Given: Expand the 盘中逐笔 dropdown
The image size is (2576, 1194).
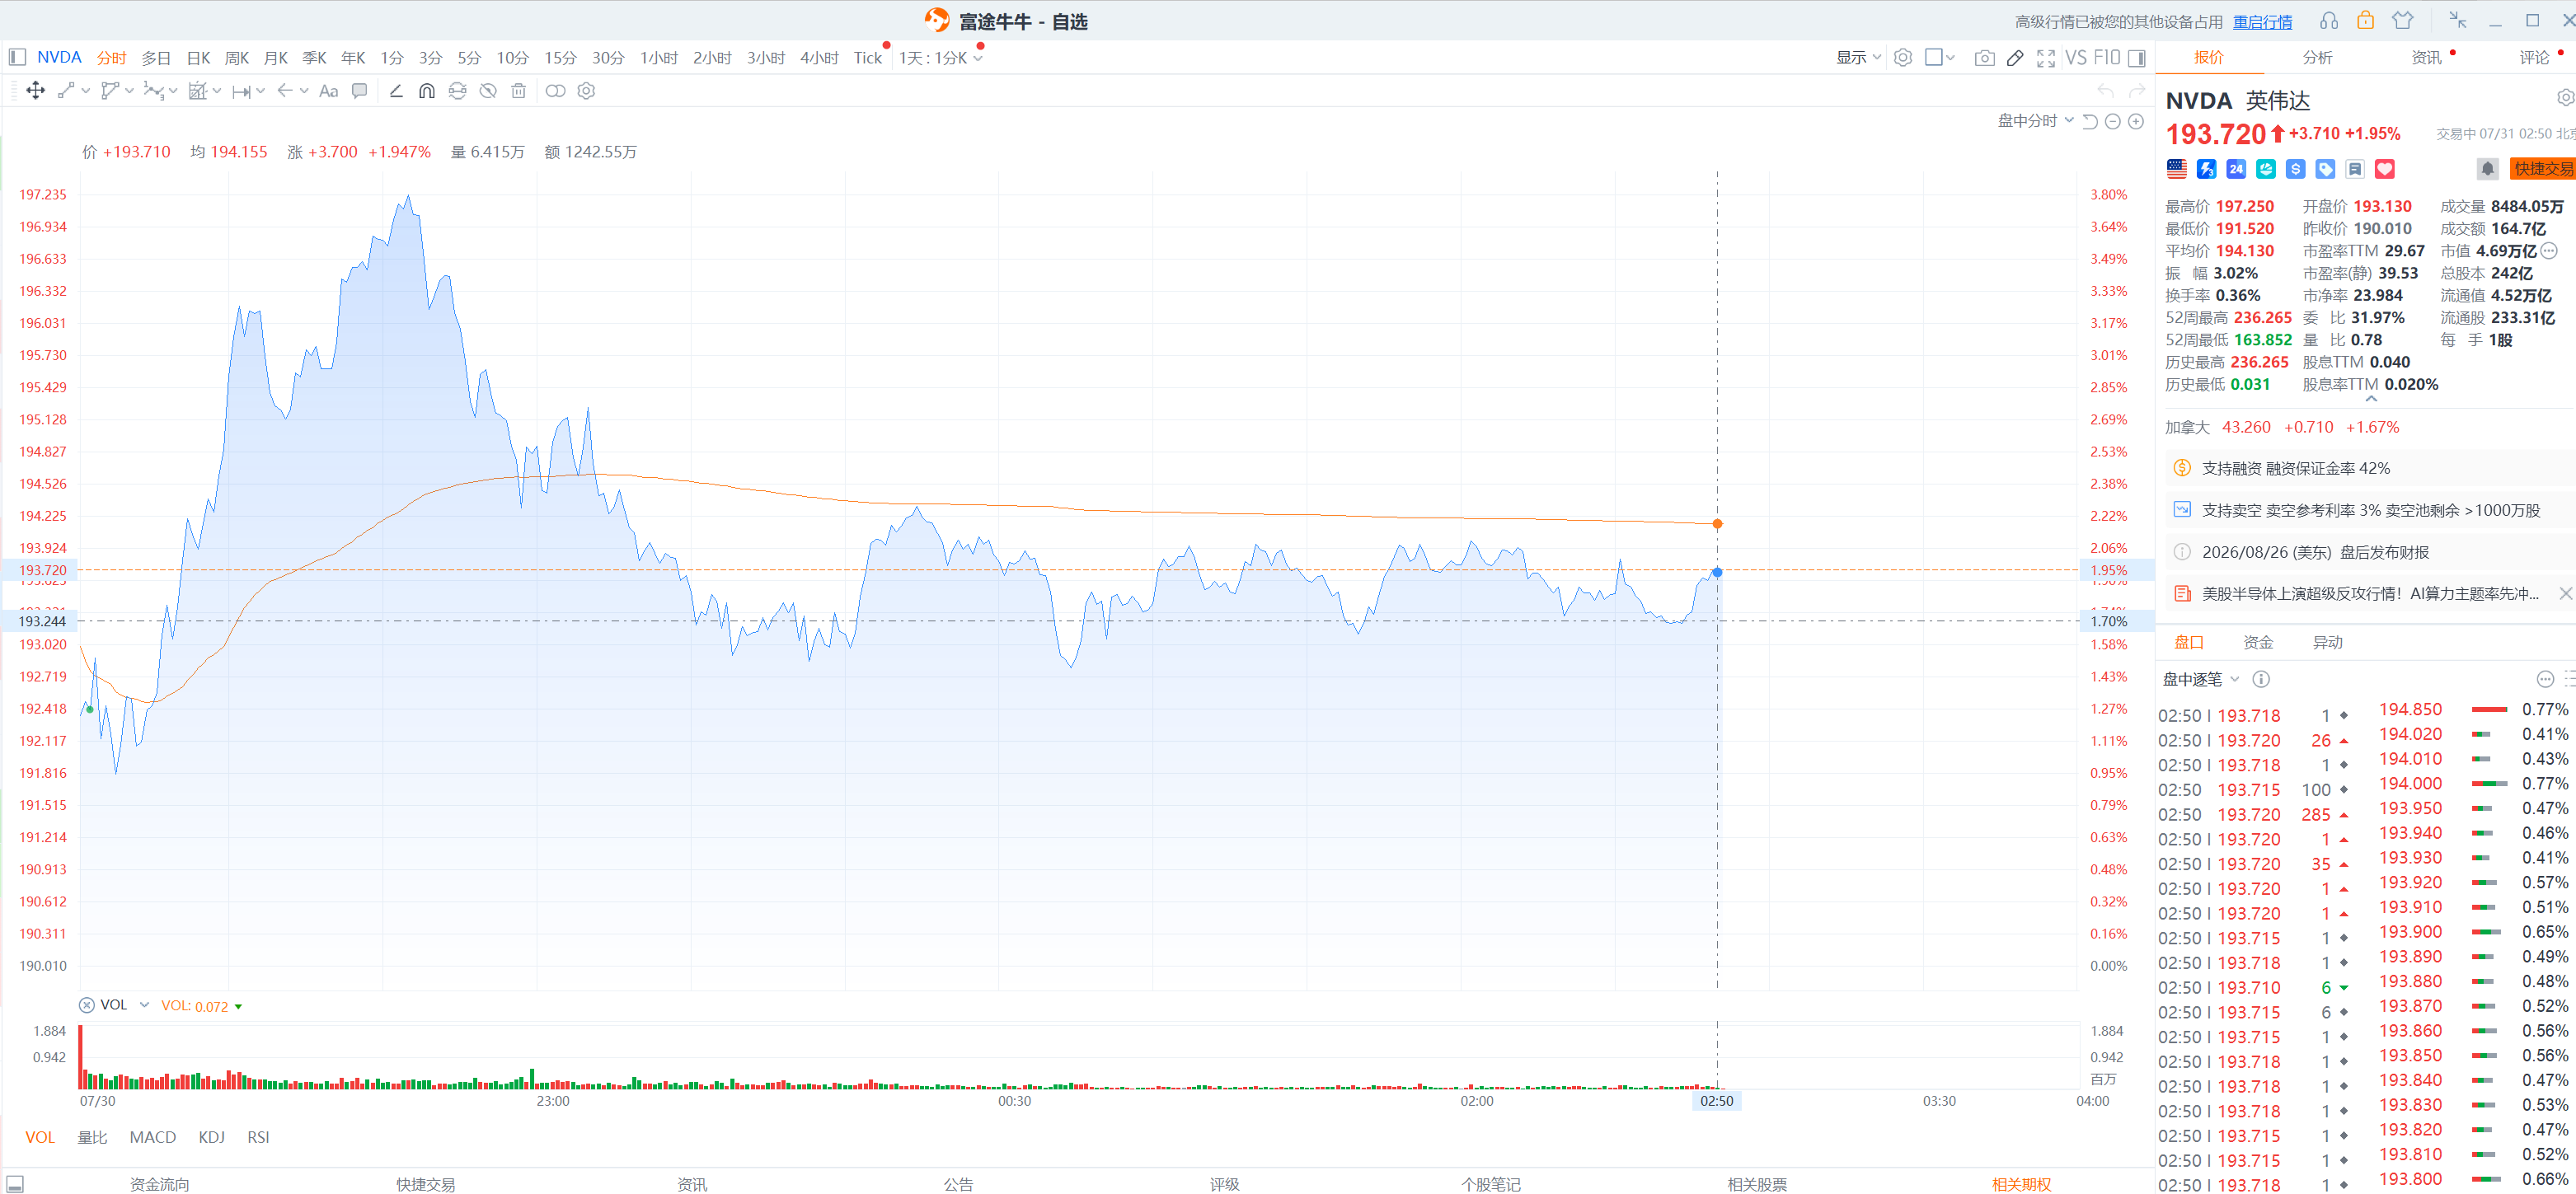Looking at the screenshot, I should tap(2200, 679).
